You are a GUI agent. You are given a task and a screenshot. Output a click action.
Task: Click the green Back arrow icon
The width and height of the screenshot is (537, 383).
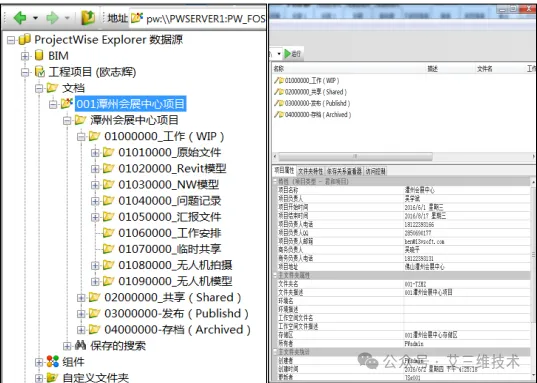[20, 17]
